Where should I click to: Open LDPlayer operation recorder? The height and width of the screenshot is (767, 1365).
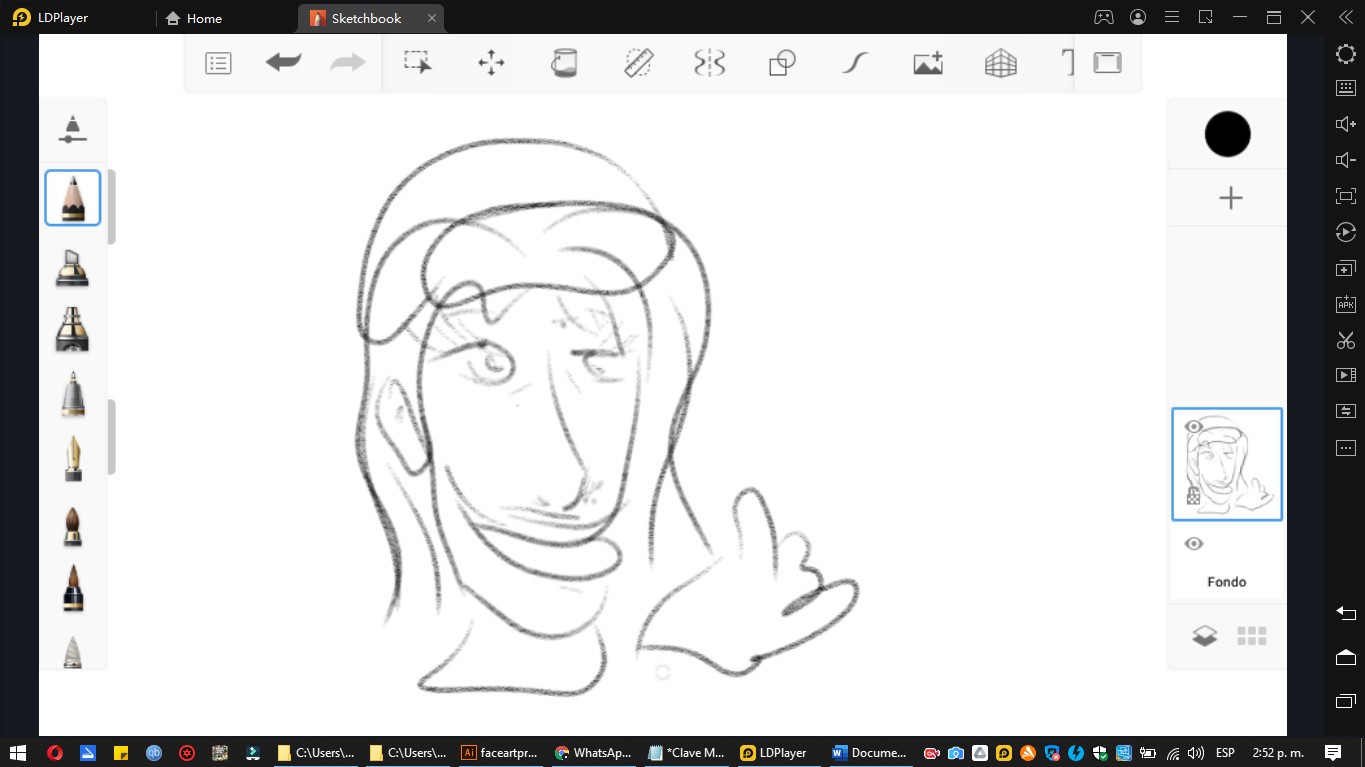click(1346, 232)
